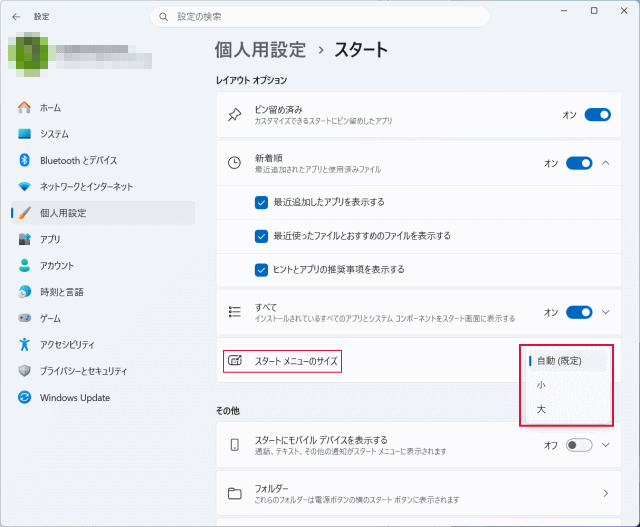Viewport: 640px width, 527px height.
Task: Click the pin icon for ピン留め済み
Action: click(x=234, y=115)
